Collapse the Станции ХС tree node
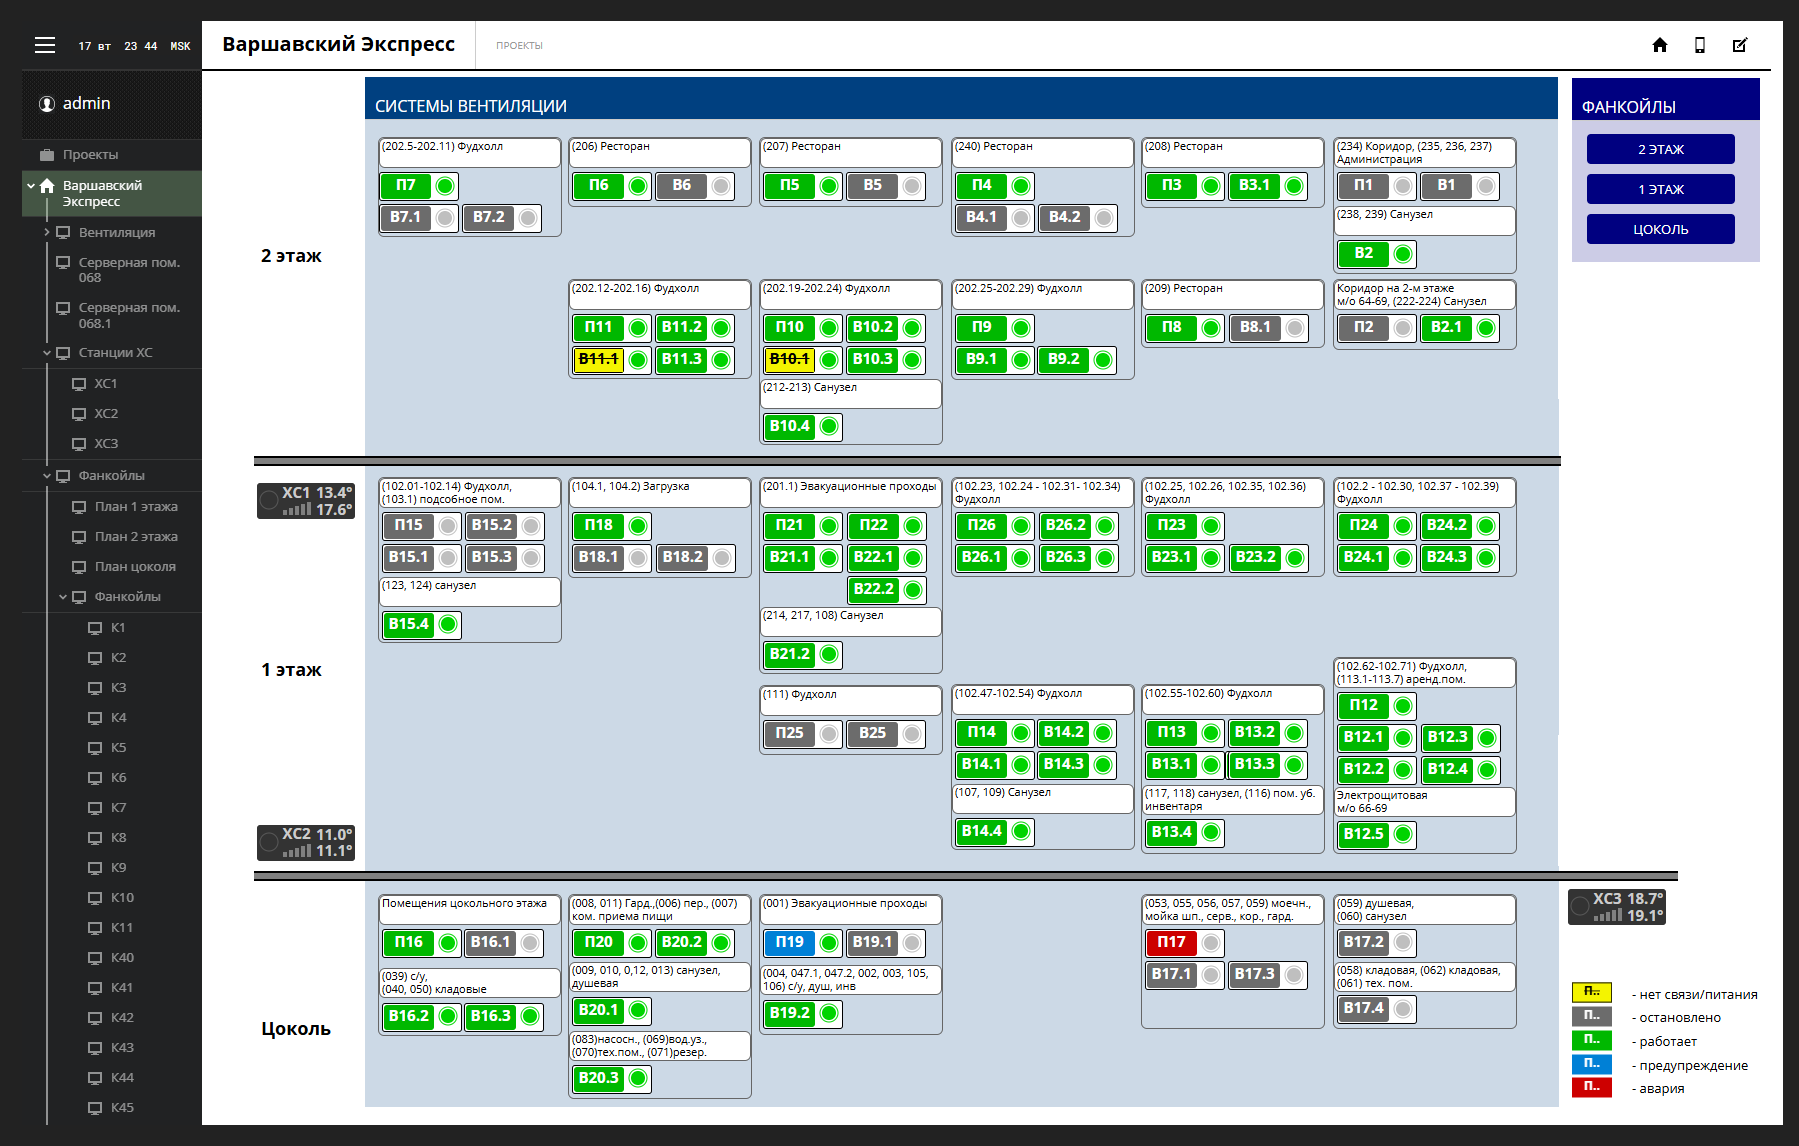The width and height of the screenshot is (1799, 1146). point(47,353)
